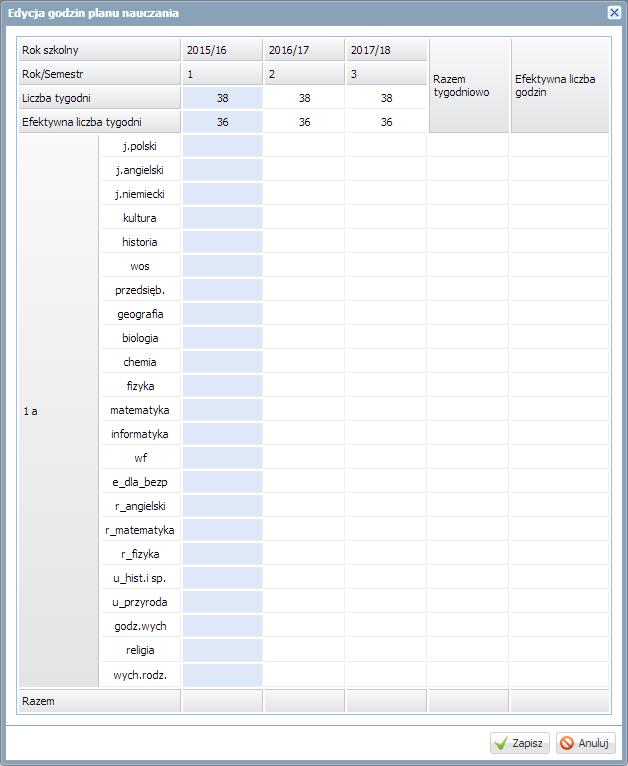Image resolution: width=628 pixels, height=766 pixels.
Task: Click the Liczba tygodni value for 2016/17
Action: tap(304, 98)
